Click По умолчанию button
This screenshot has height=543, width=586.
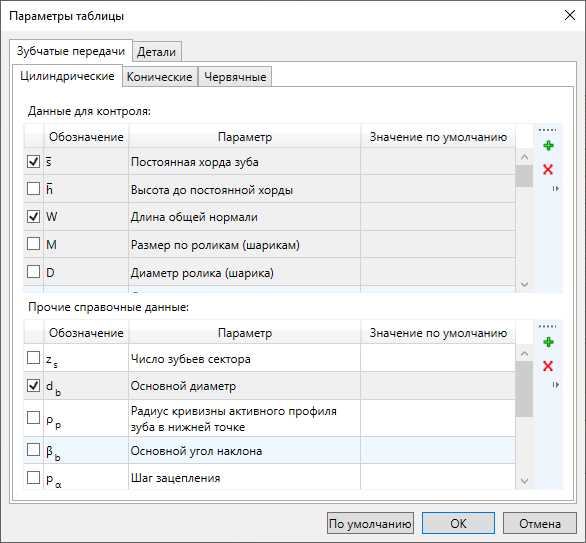(370, 524)
